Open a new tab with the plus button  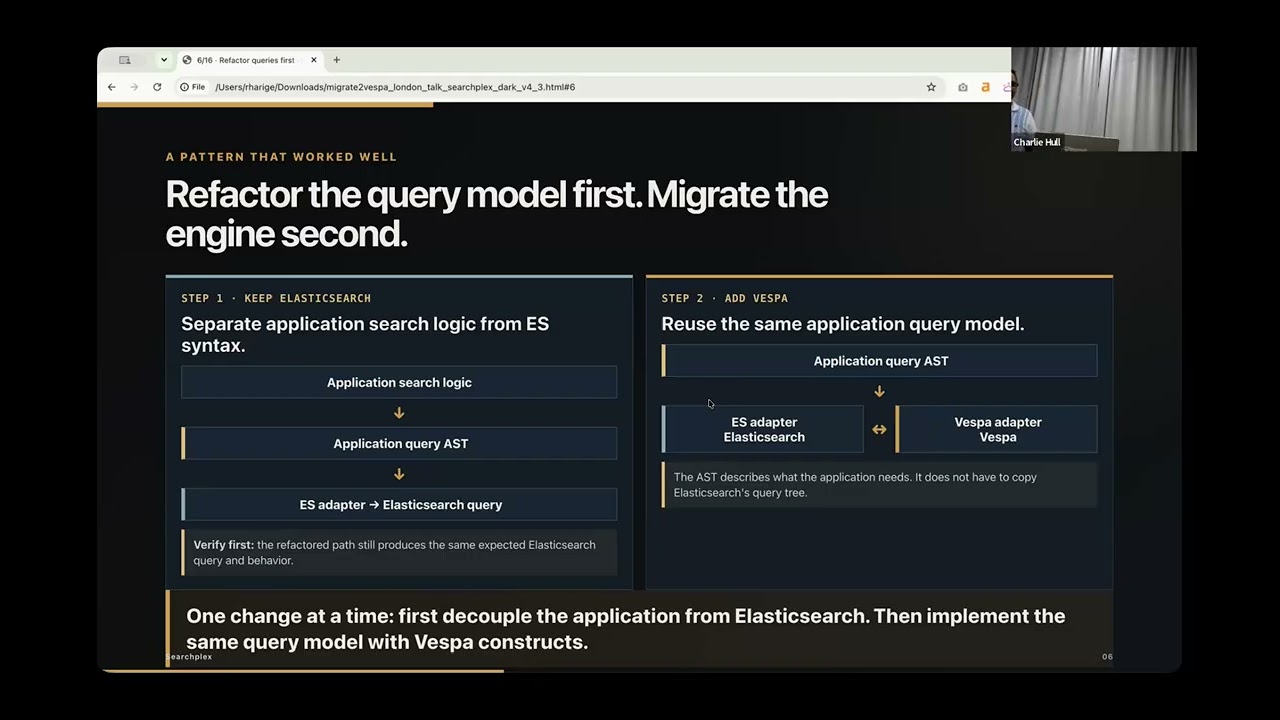(x=337, y=60)
